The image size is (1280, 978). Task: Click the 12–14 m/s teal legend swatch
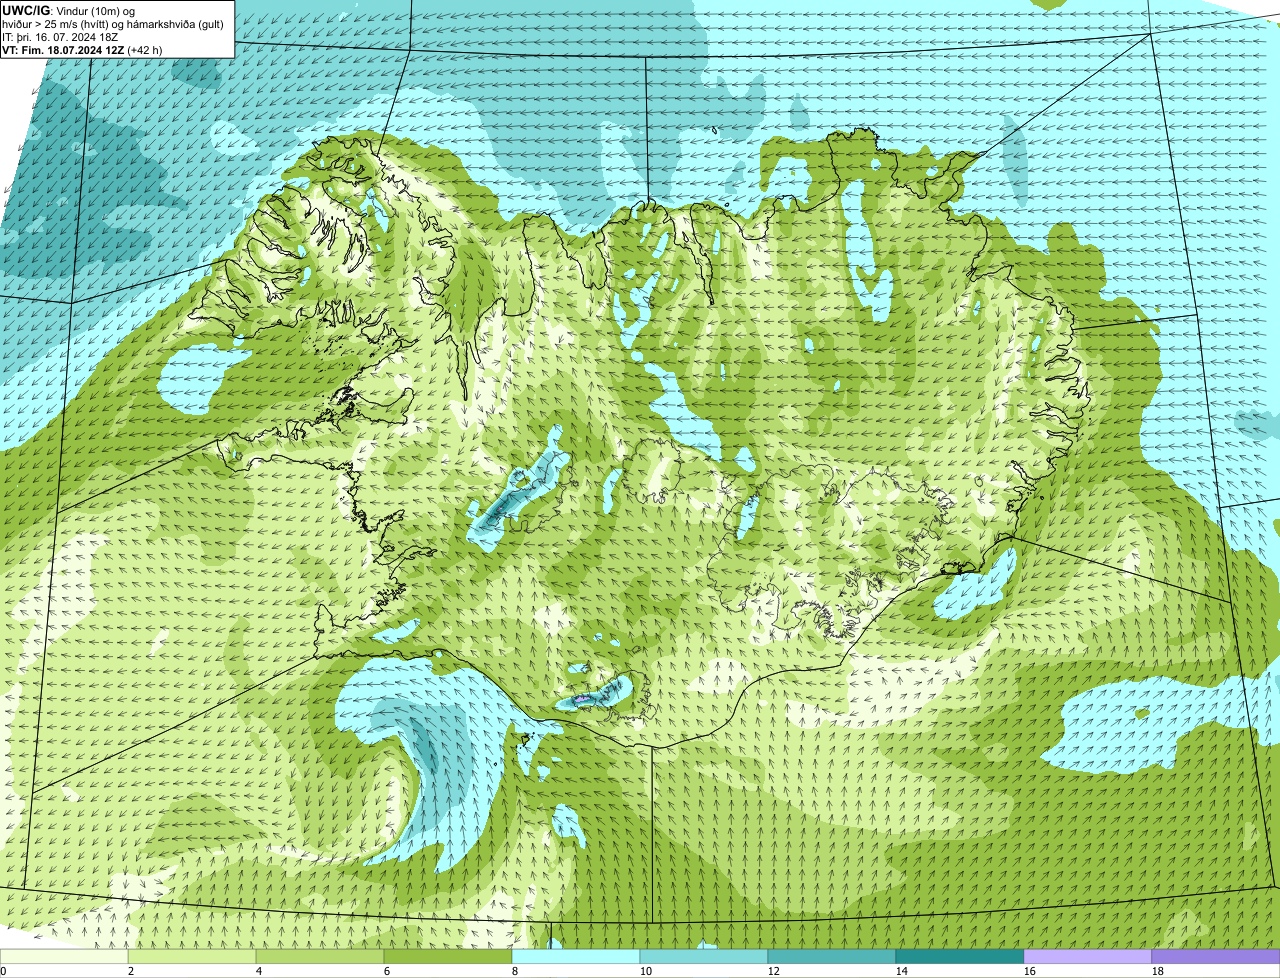pyautogui.click(x=832, y=956)
